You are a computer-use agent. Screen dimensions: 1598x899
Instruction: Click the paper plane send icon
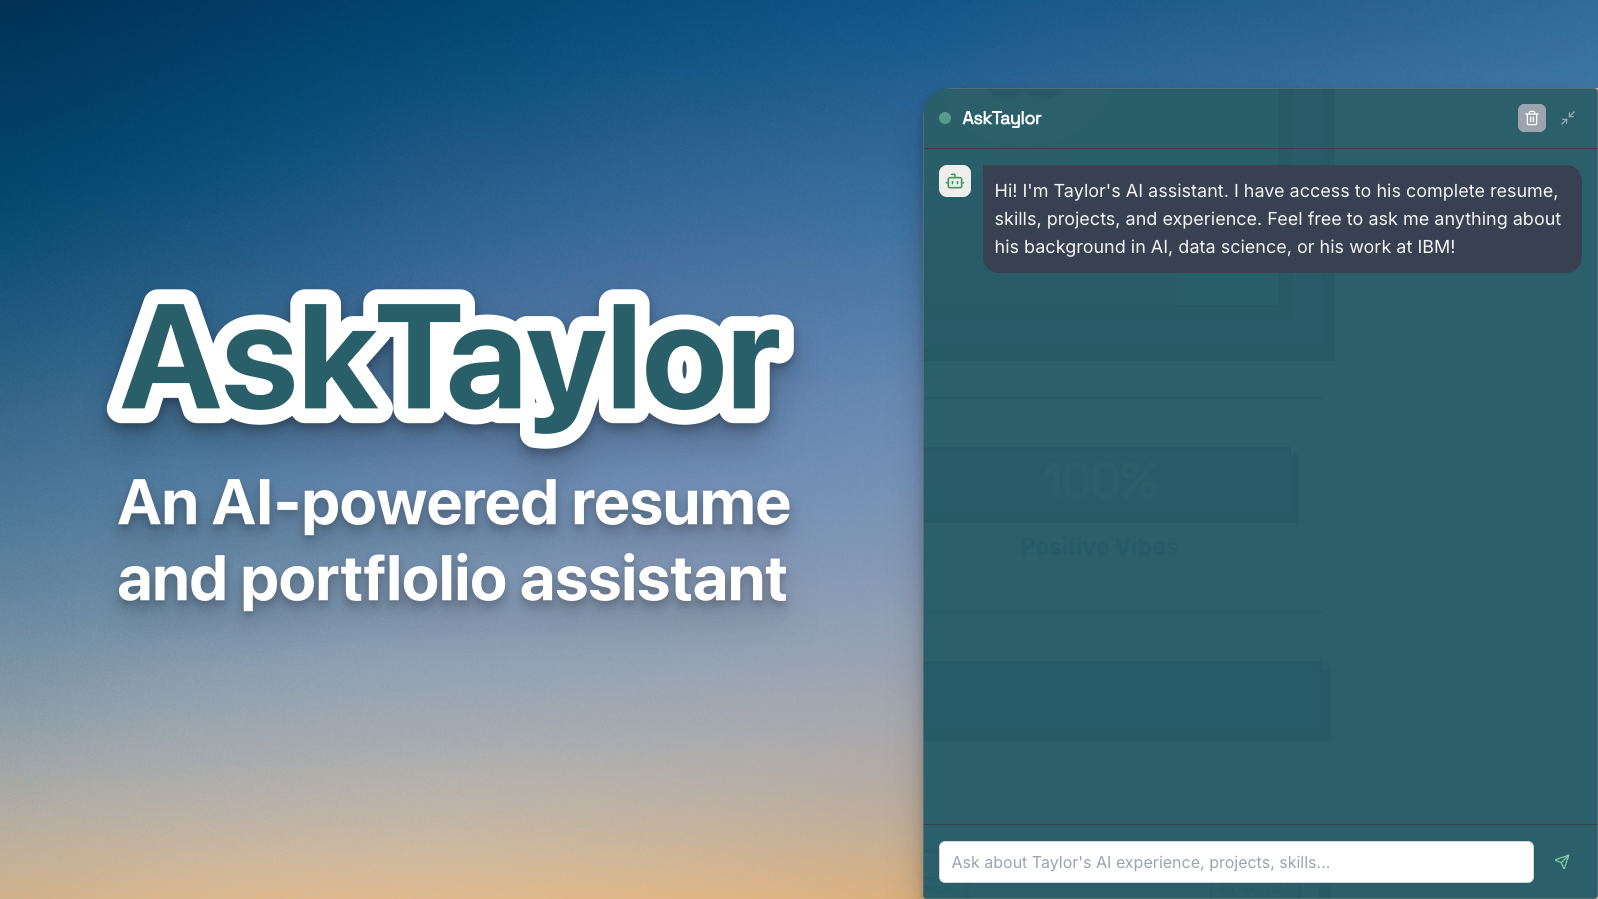[1562, 862]
